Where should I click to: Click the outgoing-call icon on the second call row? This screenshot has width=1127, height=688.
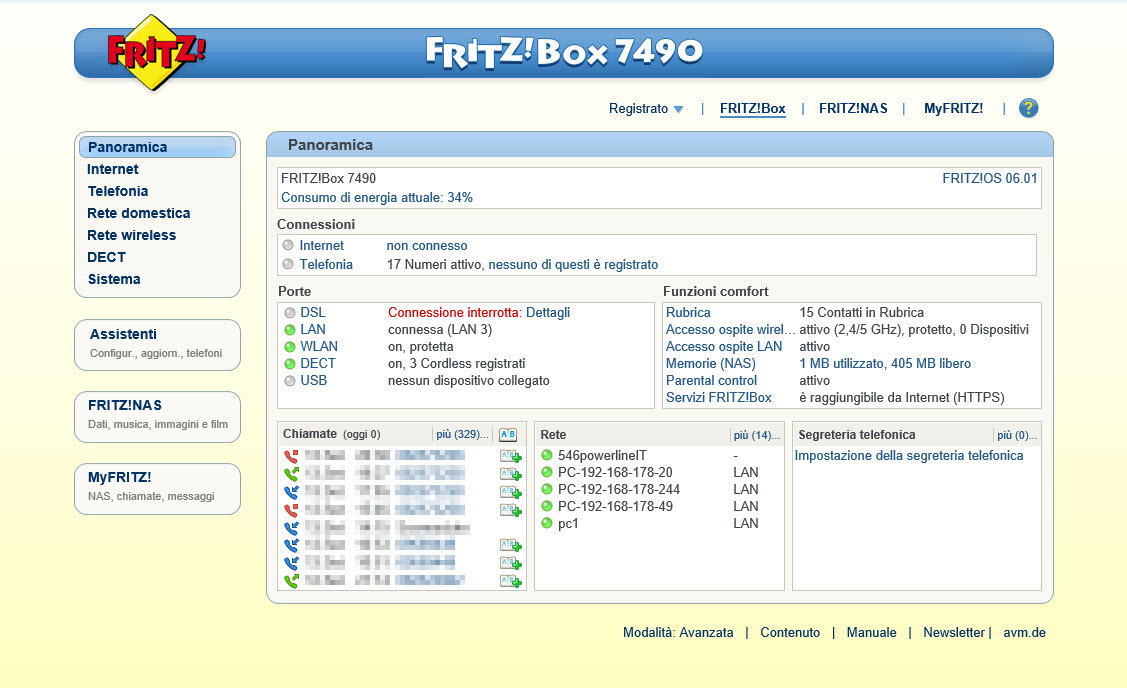(291, 474)
